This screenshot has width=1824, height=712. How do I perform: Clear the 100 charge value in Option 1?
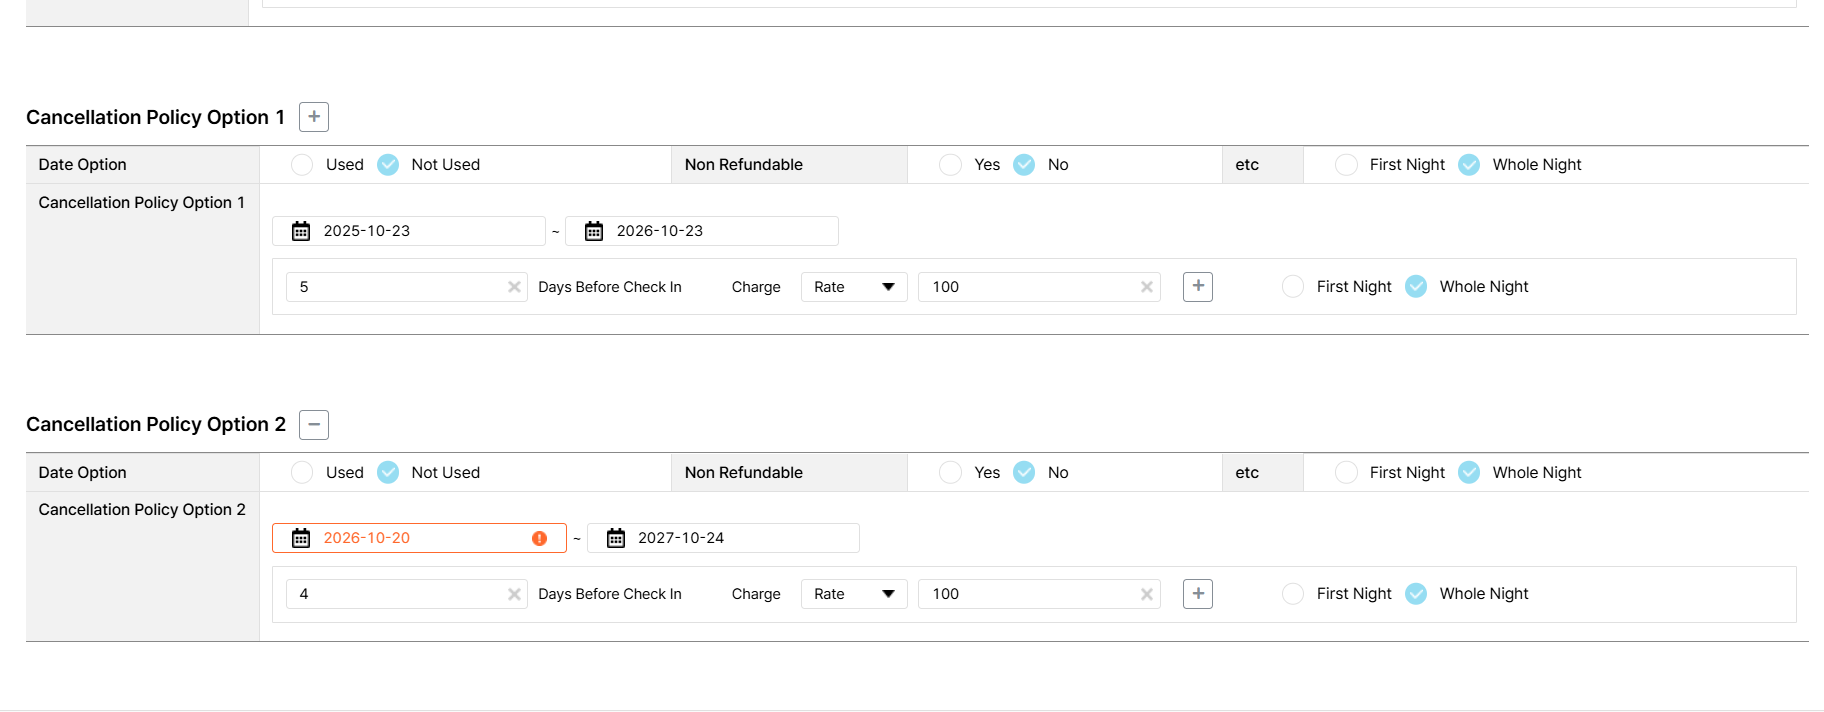[1147, 287]
